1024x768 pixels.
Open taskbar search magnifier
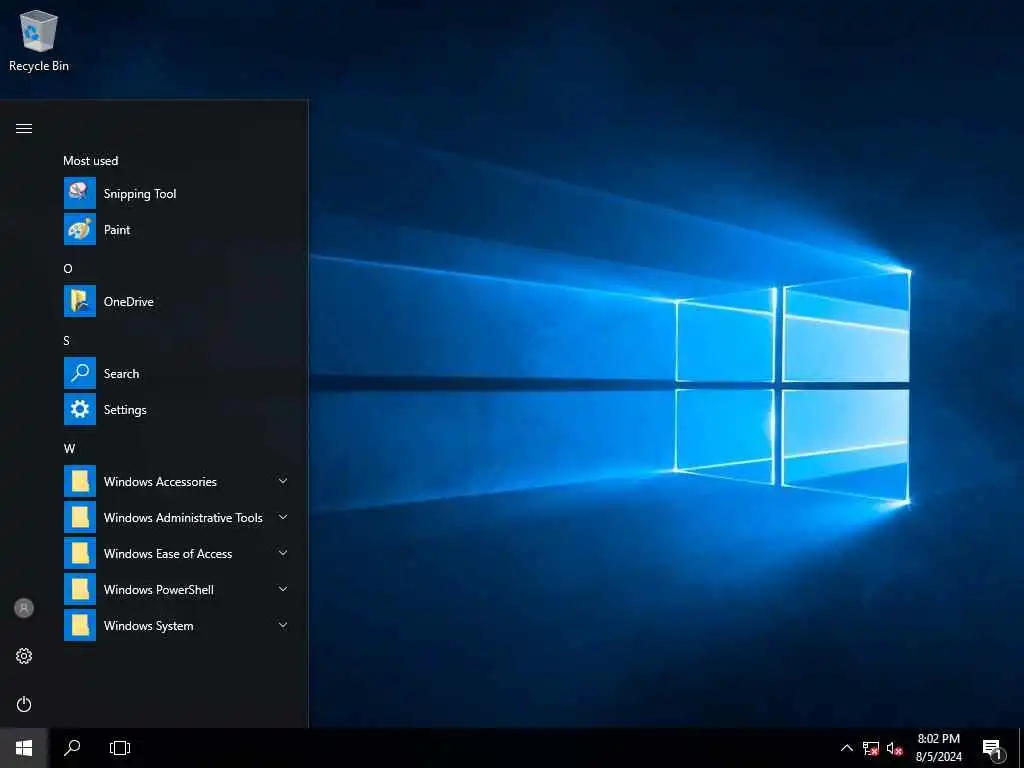[72, 748]
